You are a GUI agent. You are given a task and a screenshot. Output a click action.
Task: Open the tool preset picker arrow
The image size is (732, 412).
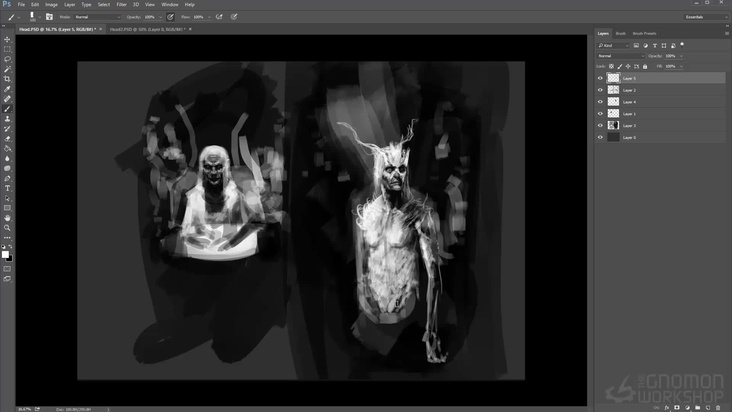click(19, 17)
